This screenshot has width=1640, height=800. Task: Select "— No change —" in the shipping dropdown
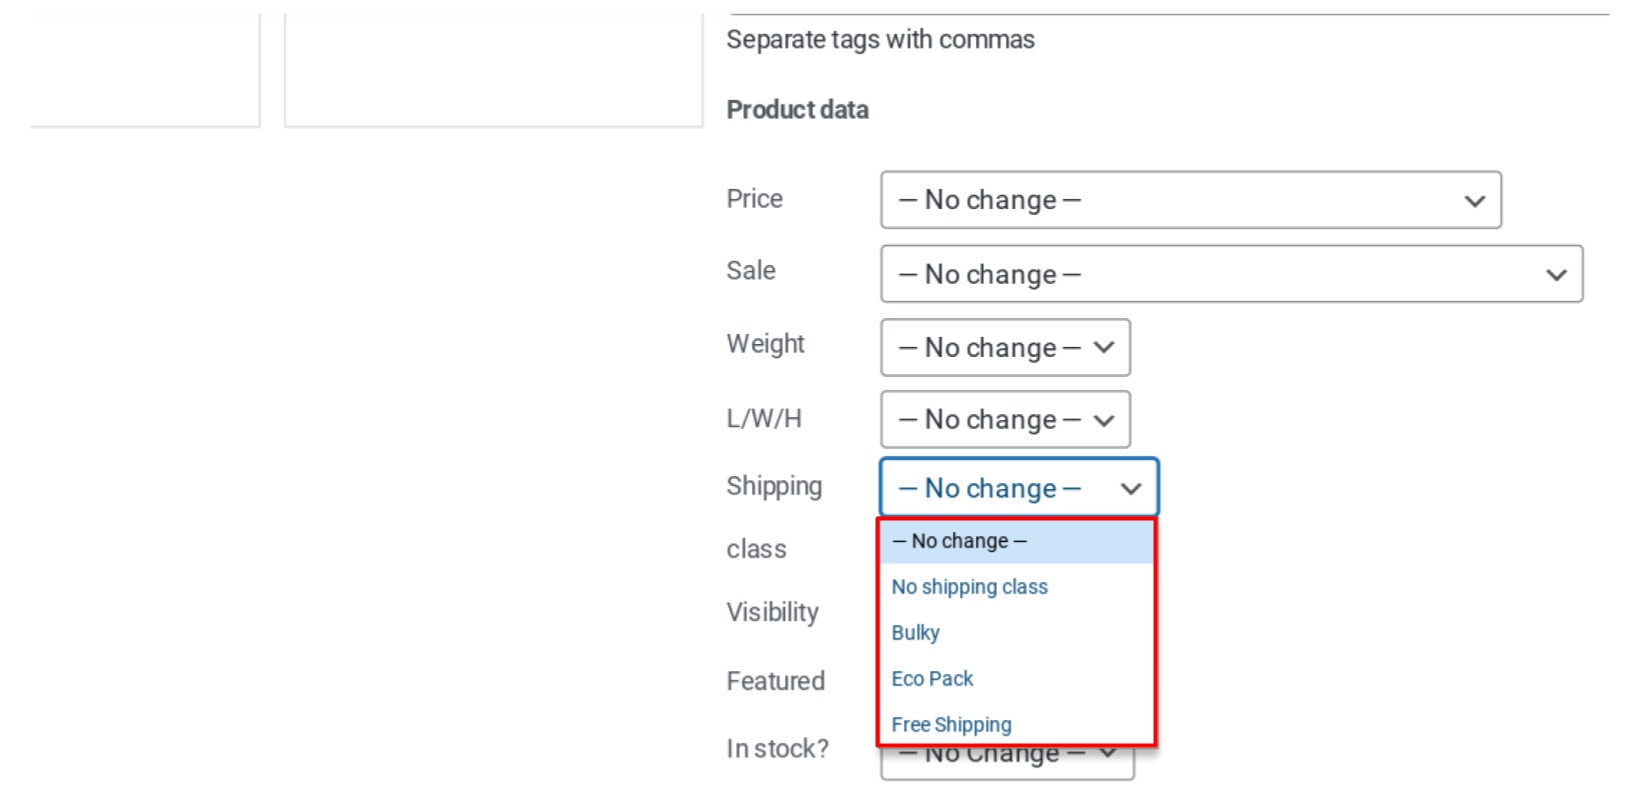tap(959, 541)
